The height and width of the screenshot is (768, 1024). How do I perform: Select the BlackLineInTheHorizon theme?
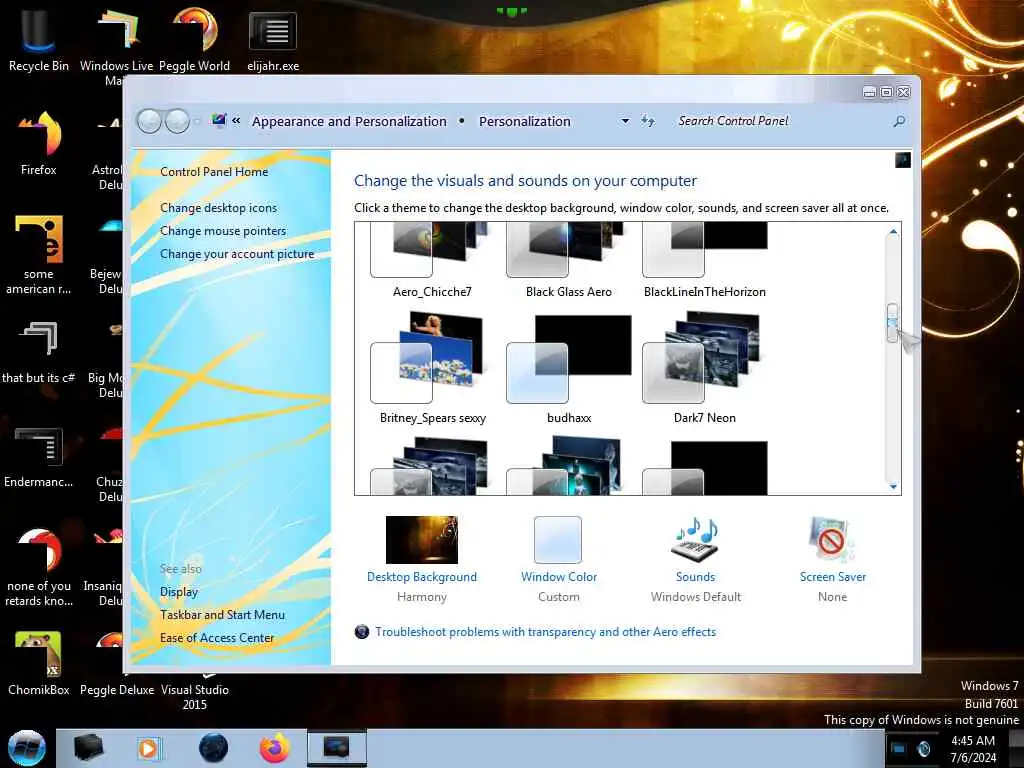(705, 260)
